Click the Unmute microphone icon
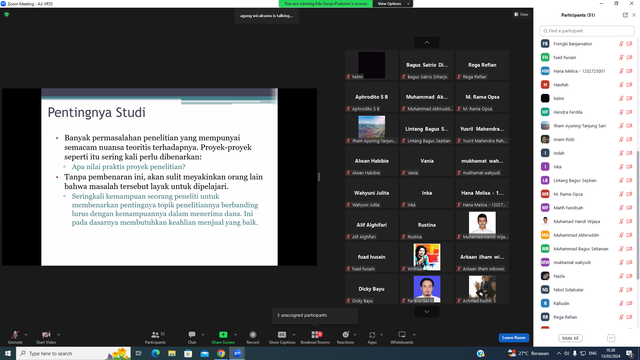 (x=15, y=335)
